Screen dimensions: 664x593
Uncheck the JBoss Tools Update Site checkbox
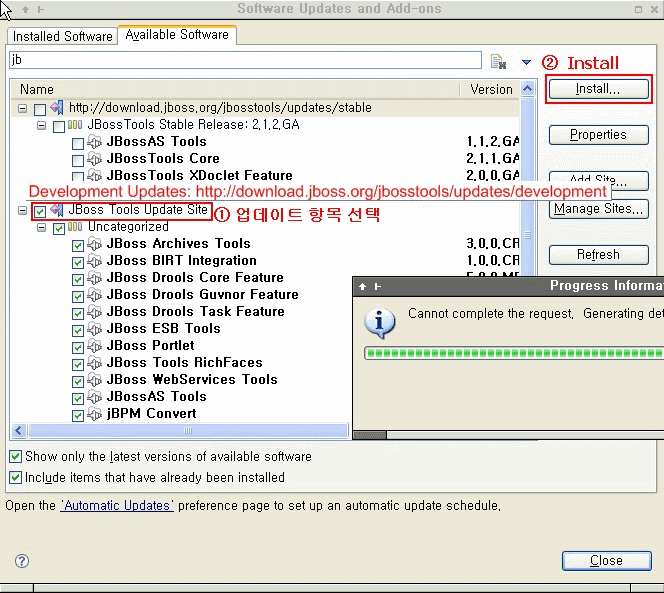[40, 211]
